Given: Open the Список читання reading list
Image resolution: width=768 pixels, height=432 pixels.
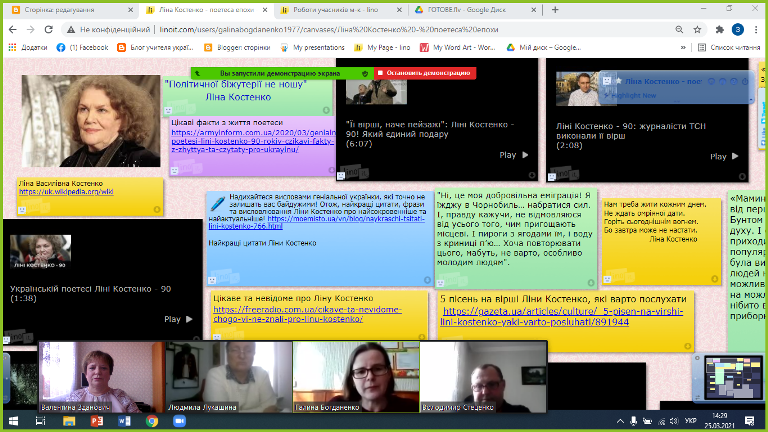Looking at the screenshot, I should click(729, 48).
